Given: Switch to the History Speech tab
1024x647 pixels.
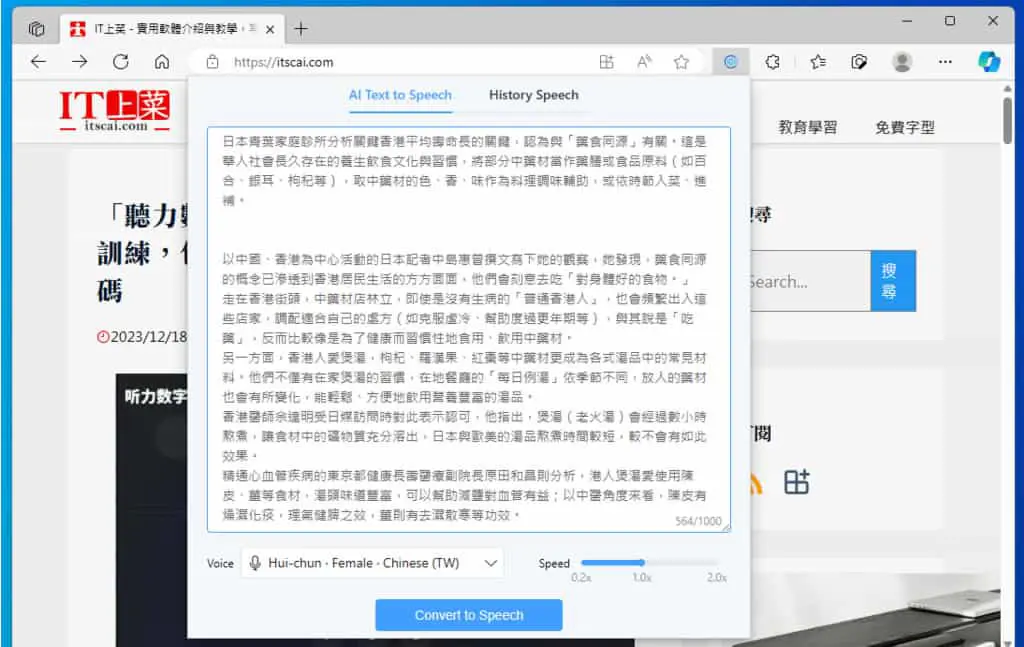Looking at the screenshot, I should pyautogui.click(x=534, y=95).
